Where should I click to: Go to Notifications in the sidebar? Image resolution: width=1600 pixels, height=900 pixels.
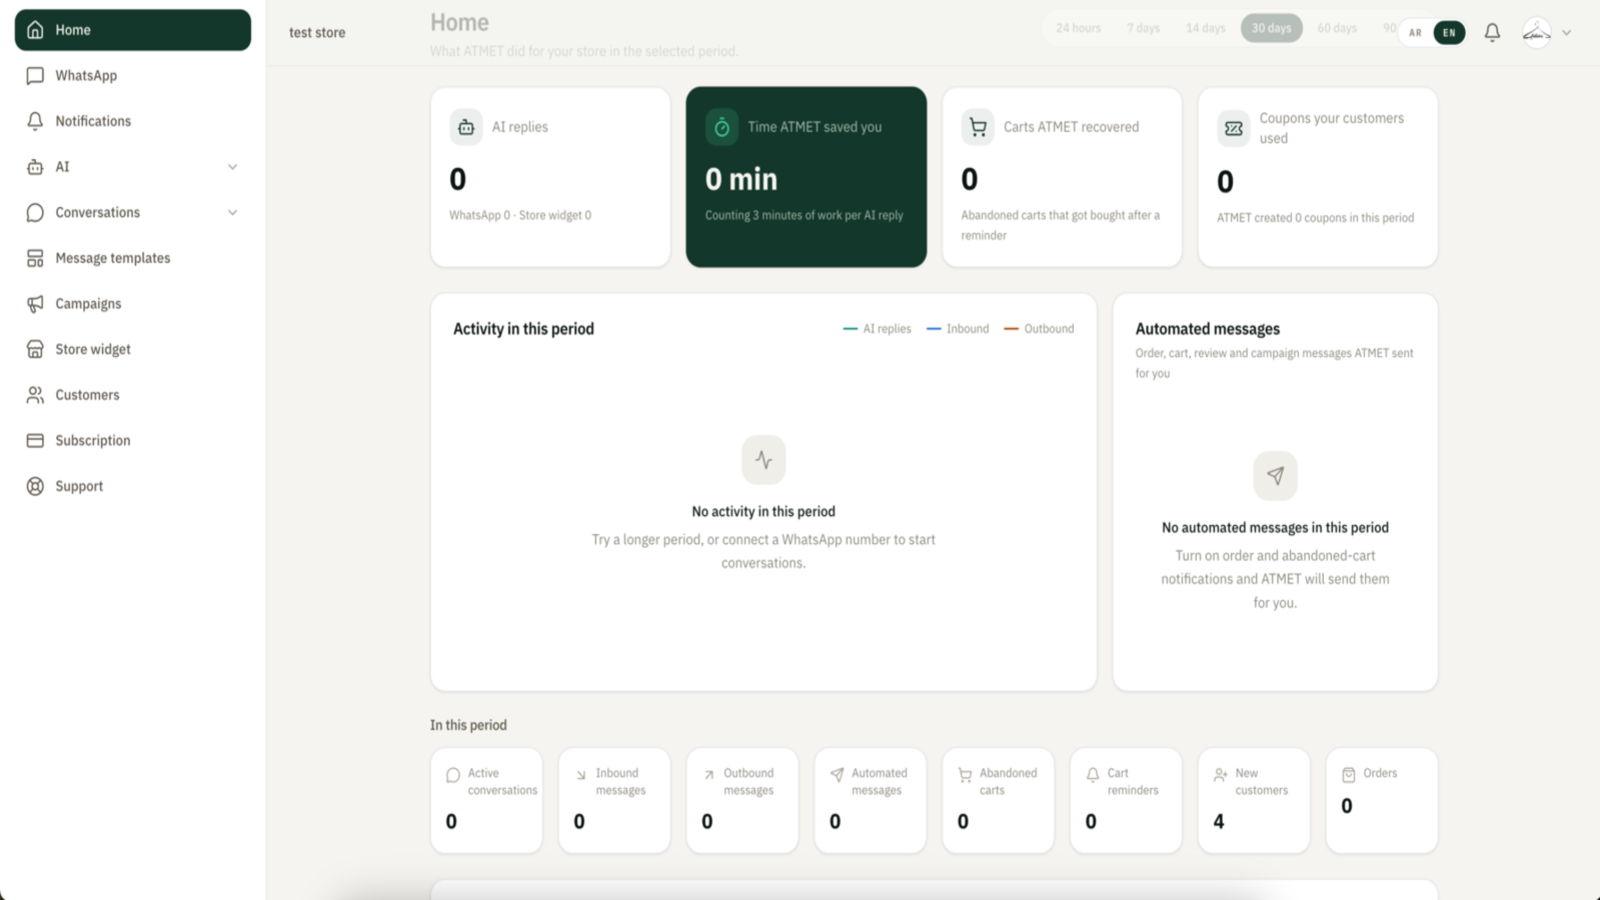tap(133, 121)
